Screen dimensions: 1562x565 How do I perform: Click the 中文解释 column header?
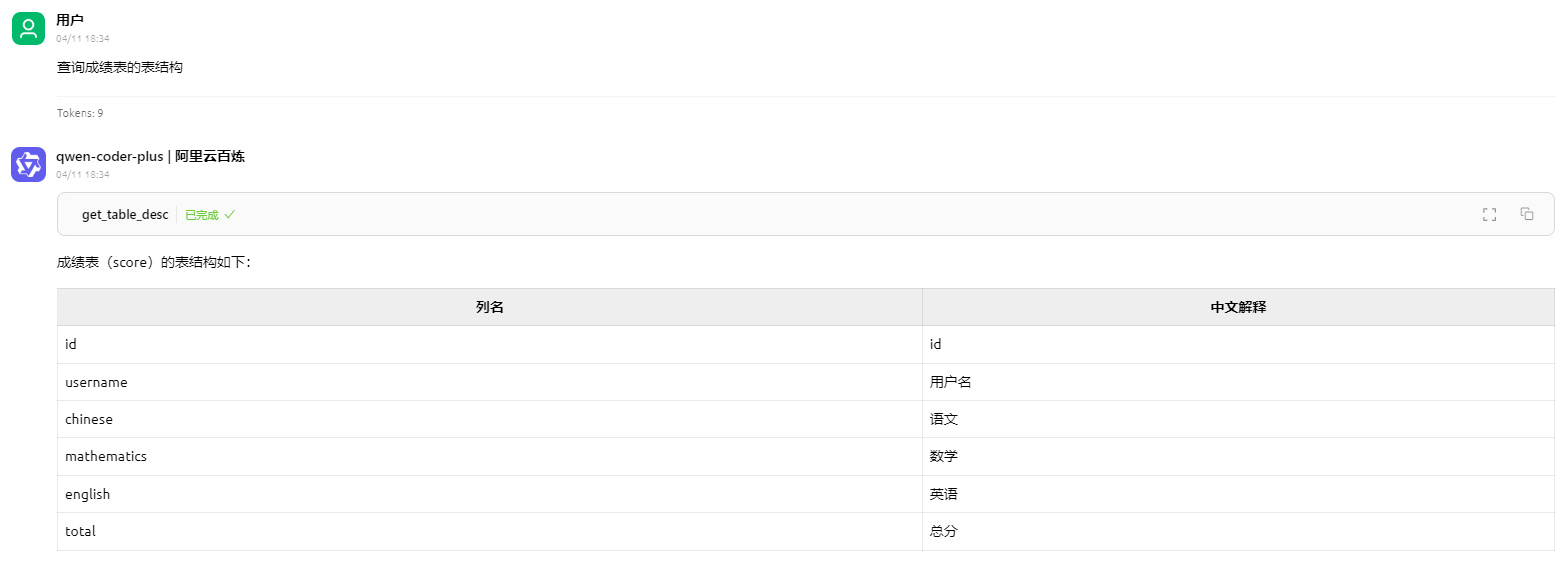[x=1238, y=307]
